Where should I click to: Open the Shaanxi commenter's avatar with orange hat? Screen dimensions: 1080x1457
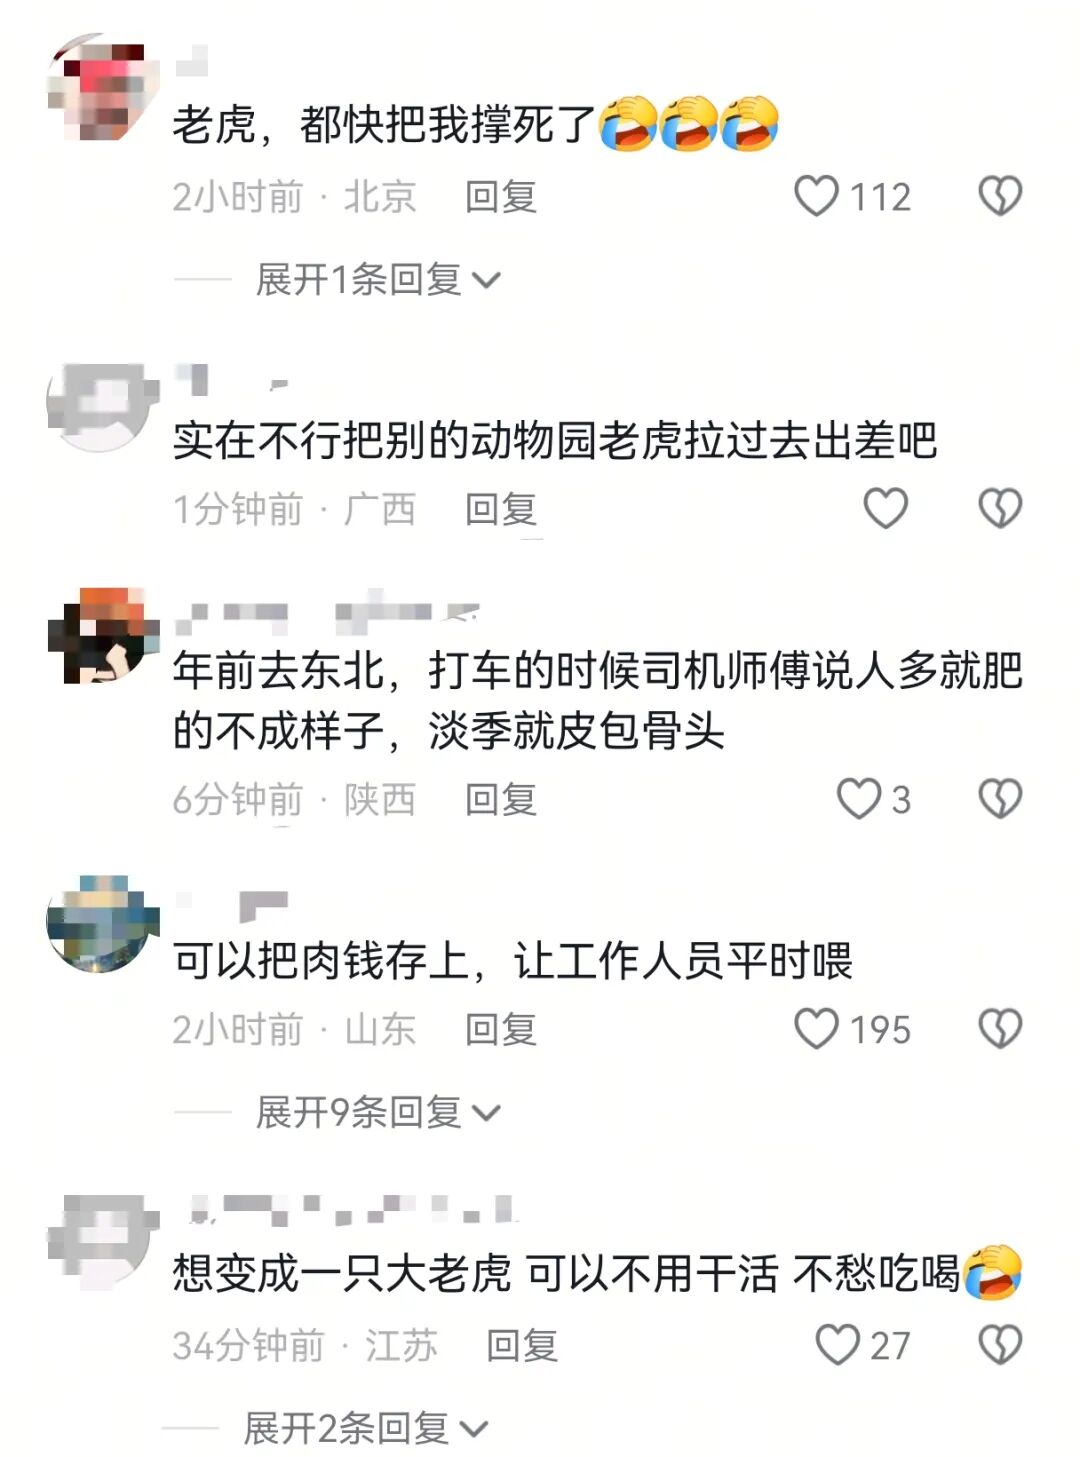103,636
